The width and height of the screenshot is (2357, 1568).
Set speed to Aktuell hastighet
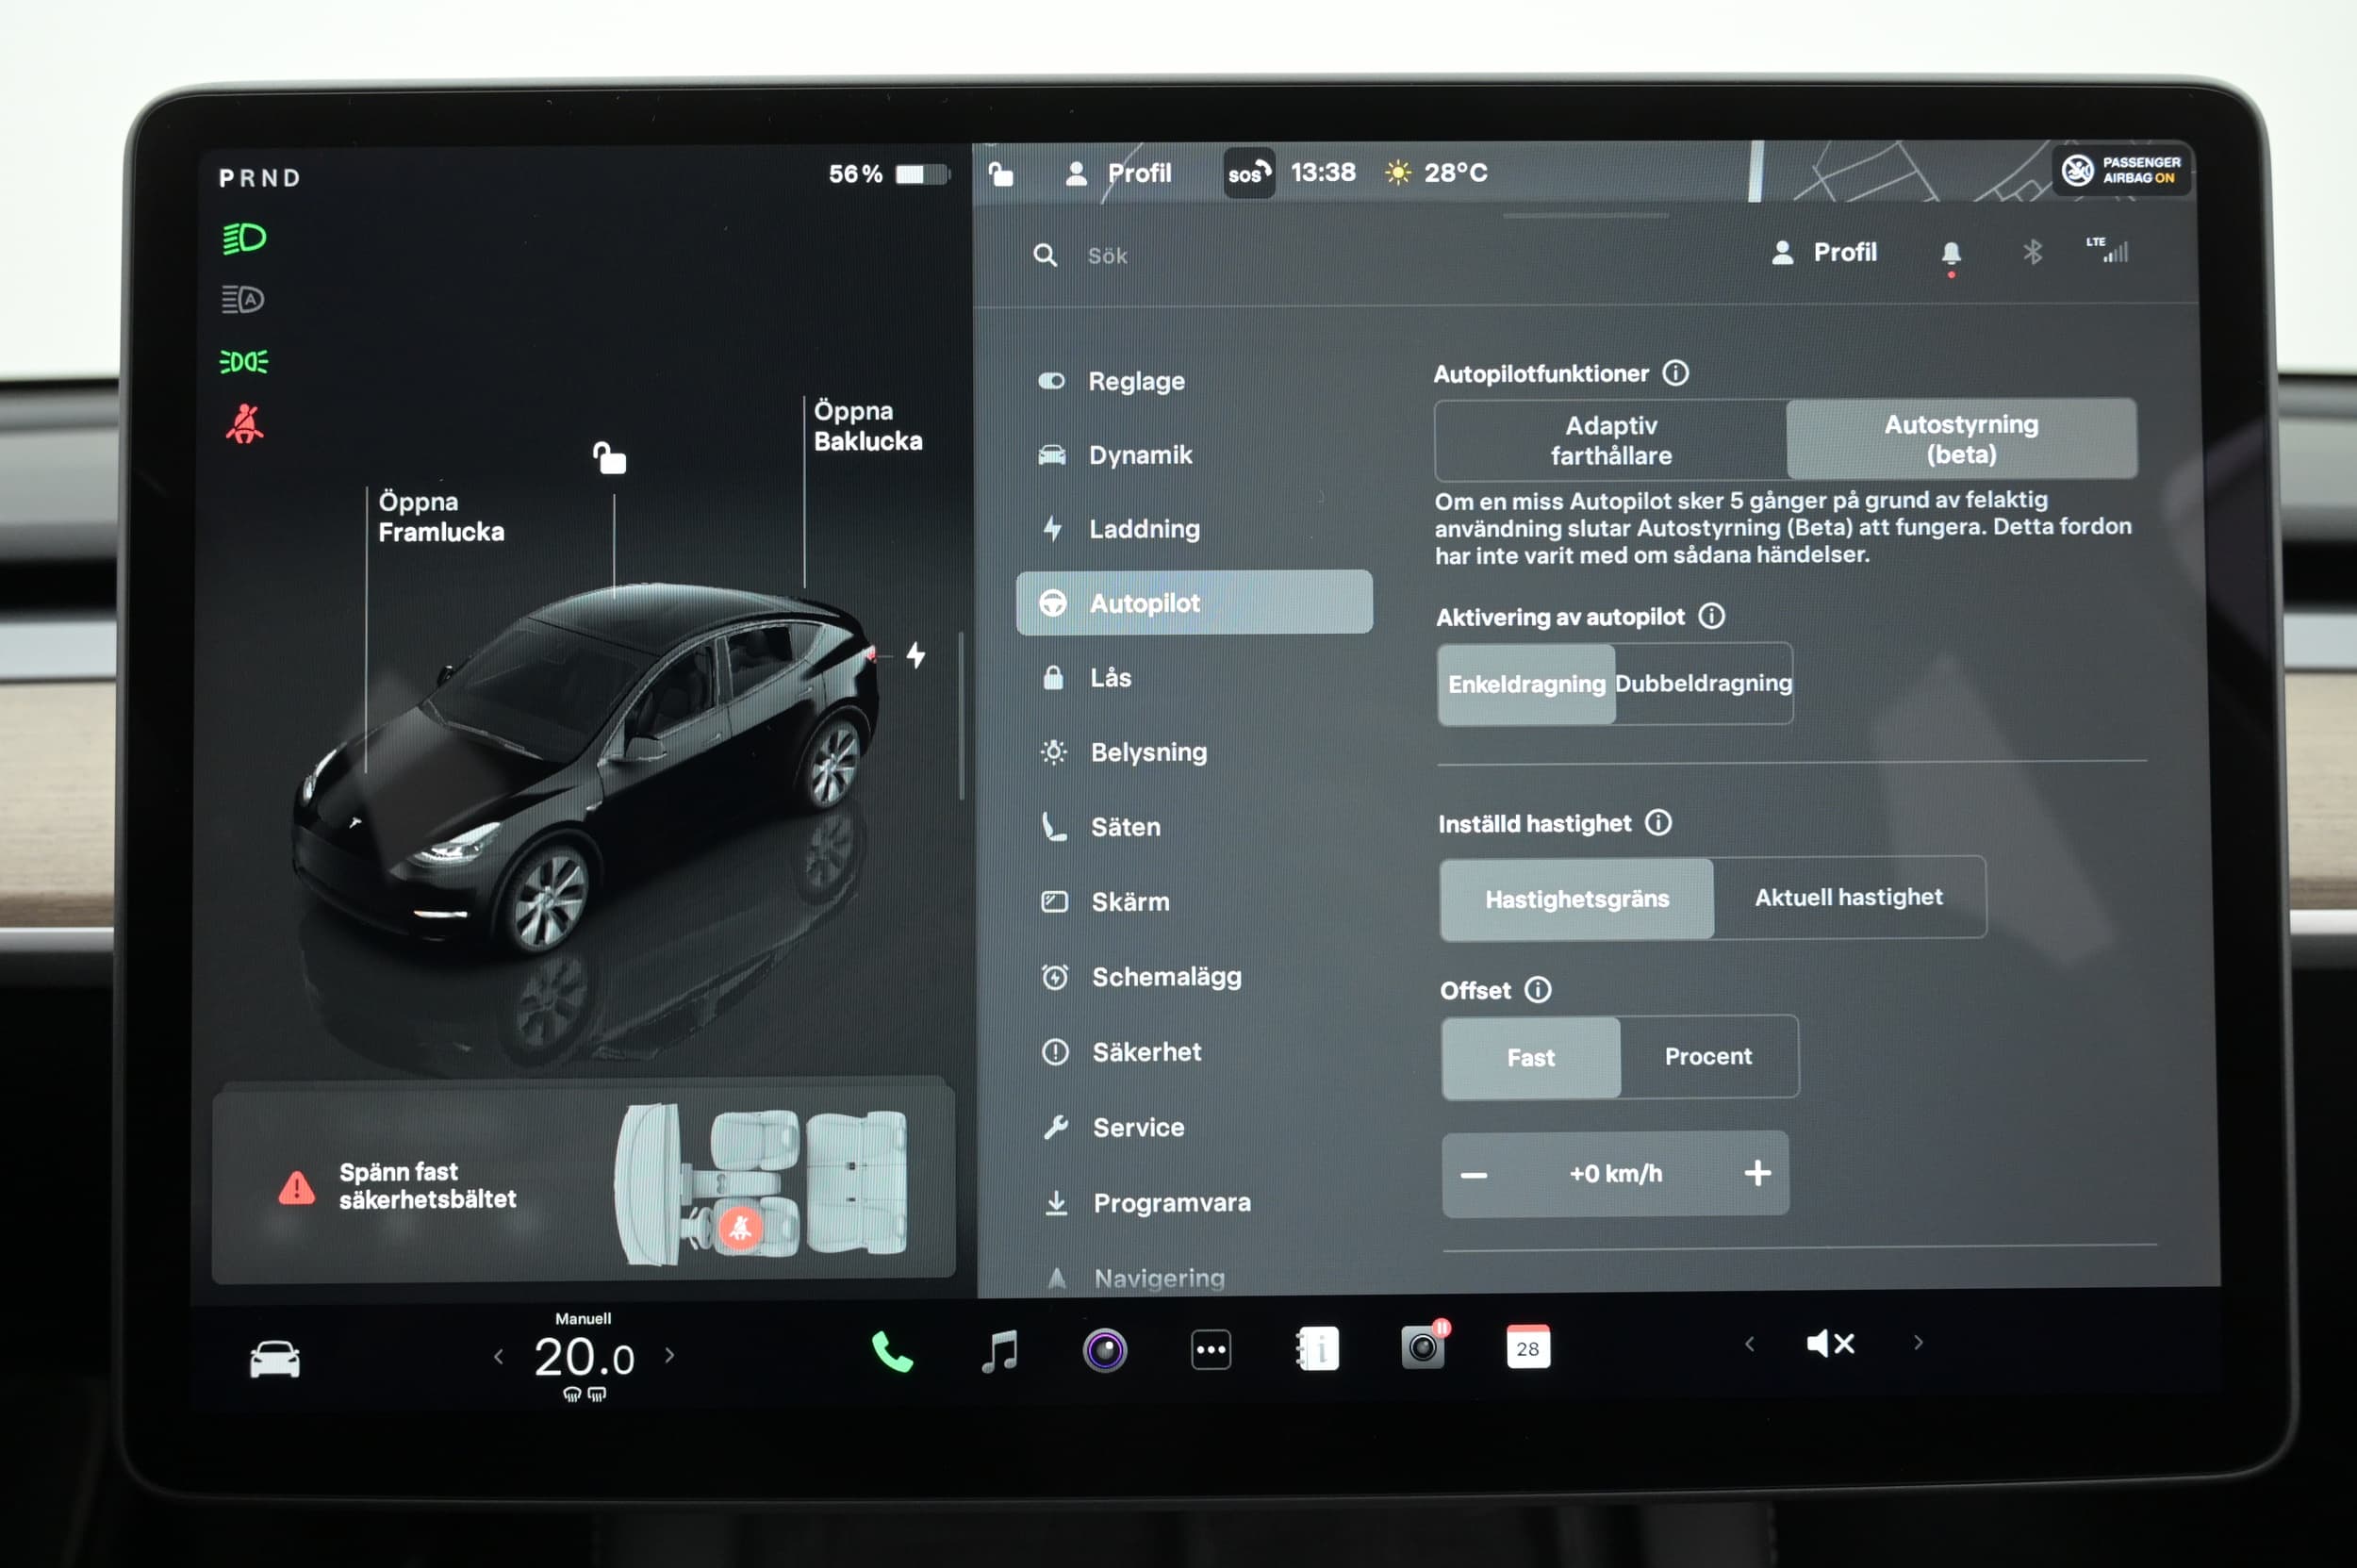tap(1849, 897)
